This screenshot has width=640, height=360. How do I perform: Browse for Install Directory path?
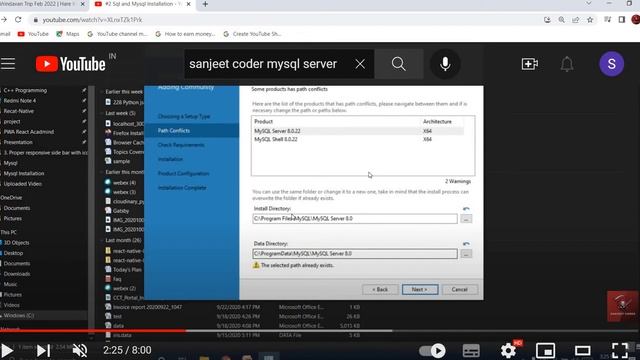pyautogui.click(x=466, y=219)
